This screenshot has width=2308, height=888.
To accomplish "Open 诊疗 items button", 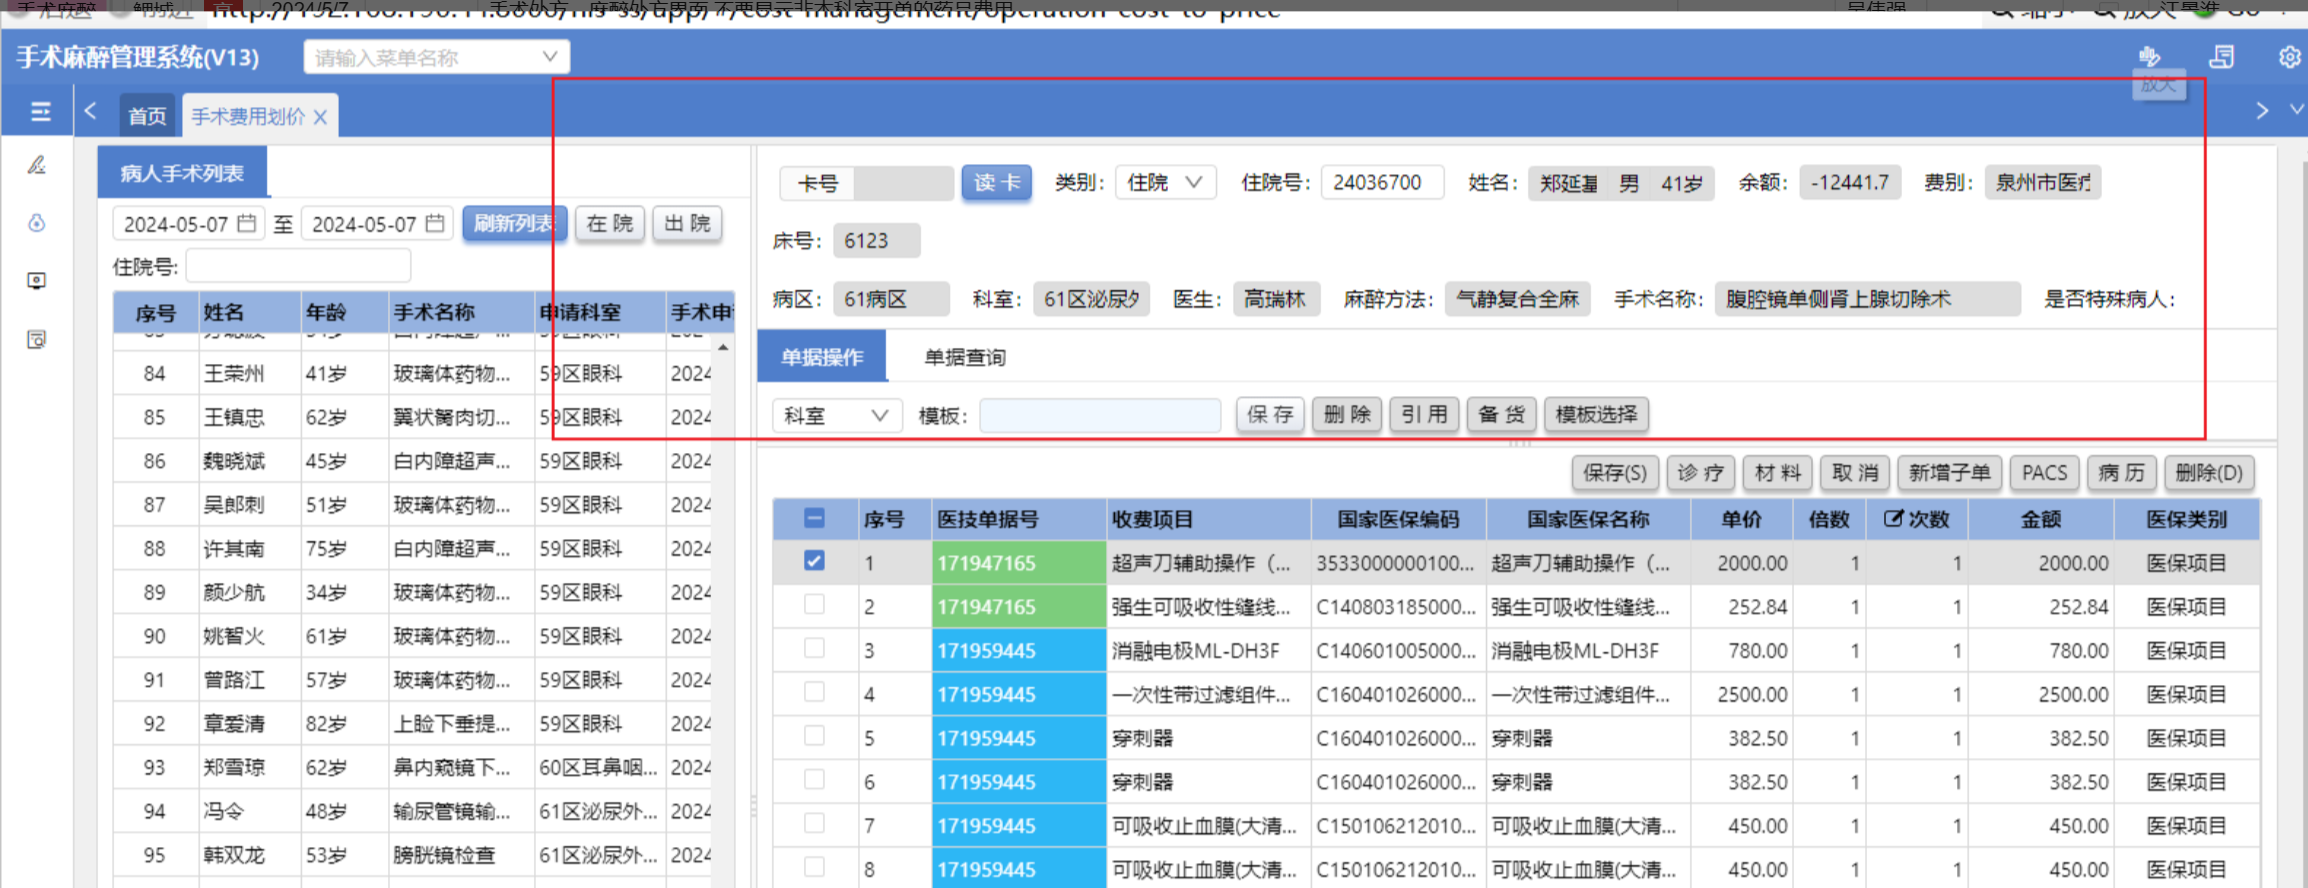I will 1700,473.
